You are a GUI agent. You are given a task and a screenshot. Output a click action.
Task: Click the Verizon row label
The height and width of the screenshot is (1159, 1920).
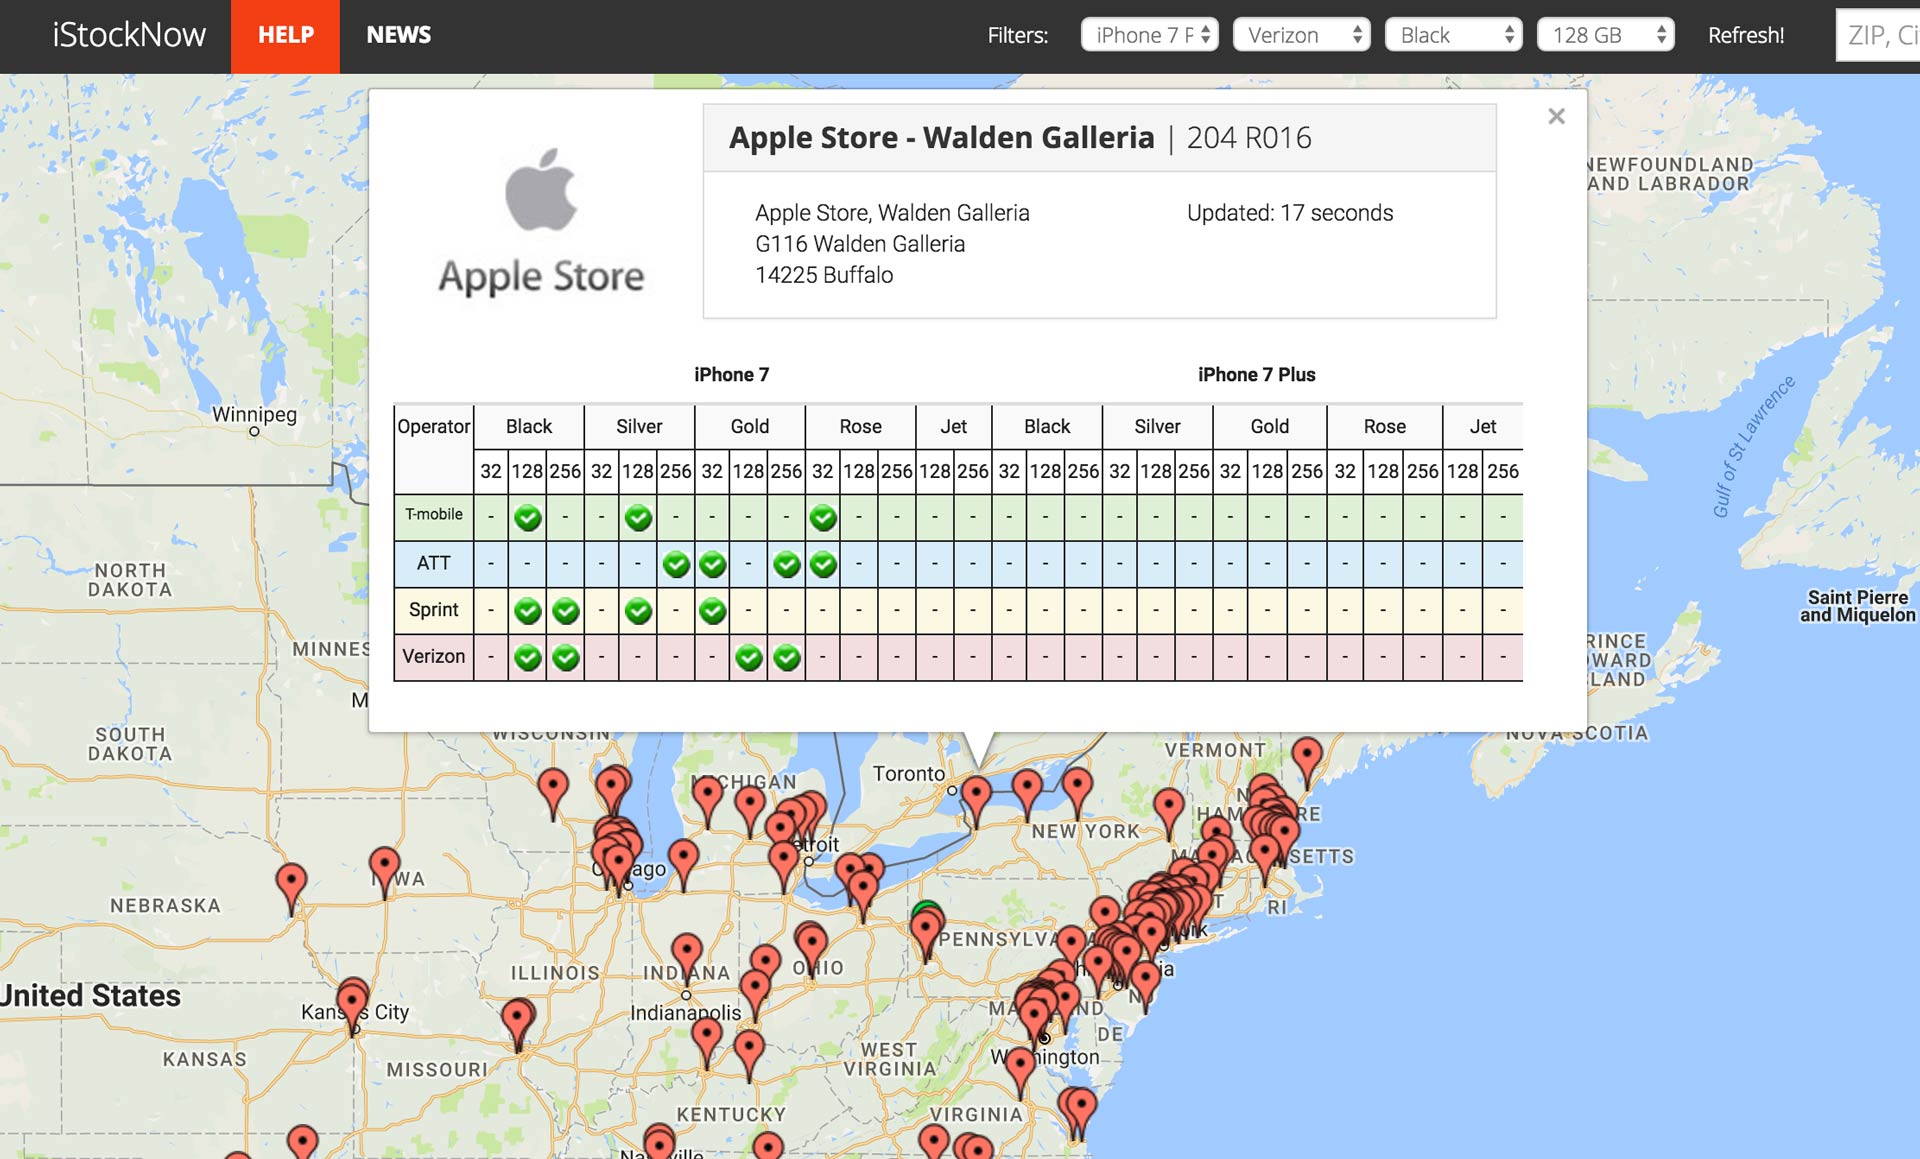pyautogui.click(x=433, y=656)
